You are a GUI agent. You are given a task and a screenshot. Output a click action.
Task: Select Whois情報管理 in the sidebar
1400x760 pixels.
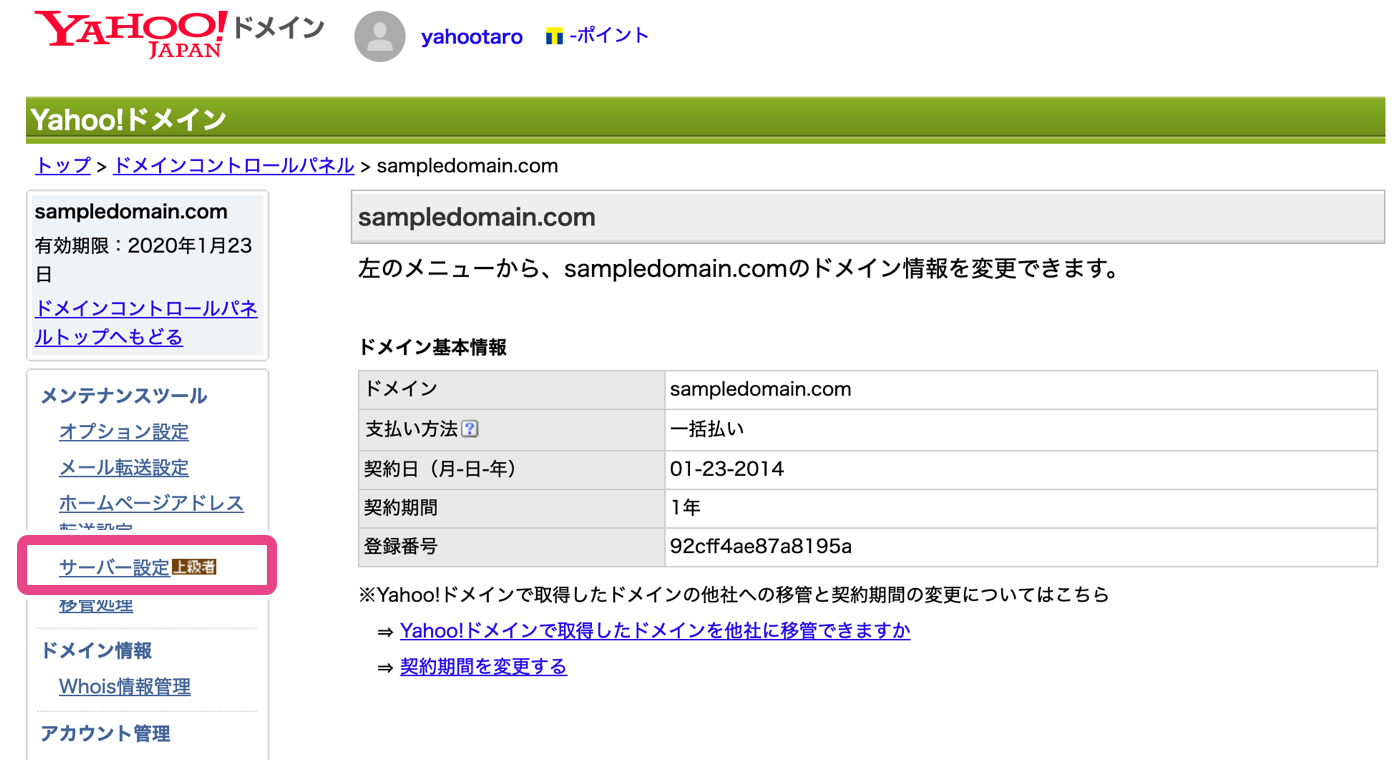125,687
